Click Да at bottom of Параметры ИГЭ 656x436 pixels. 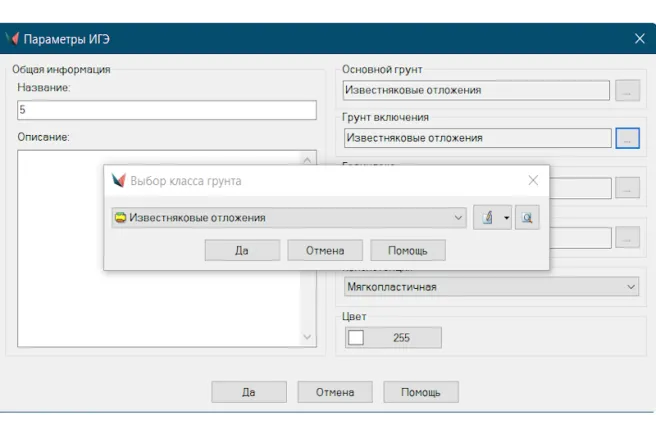pyautogui.click(x=248, y=392)
